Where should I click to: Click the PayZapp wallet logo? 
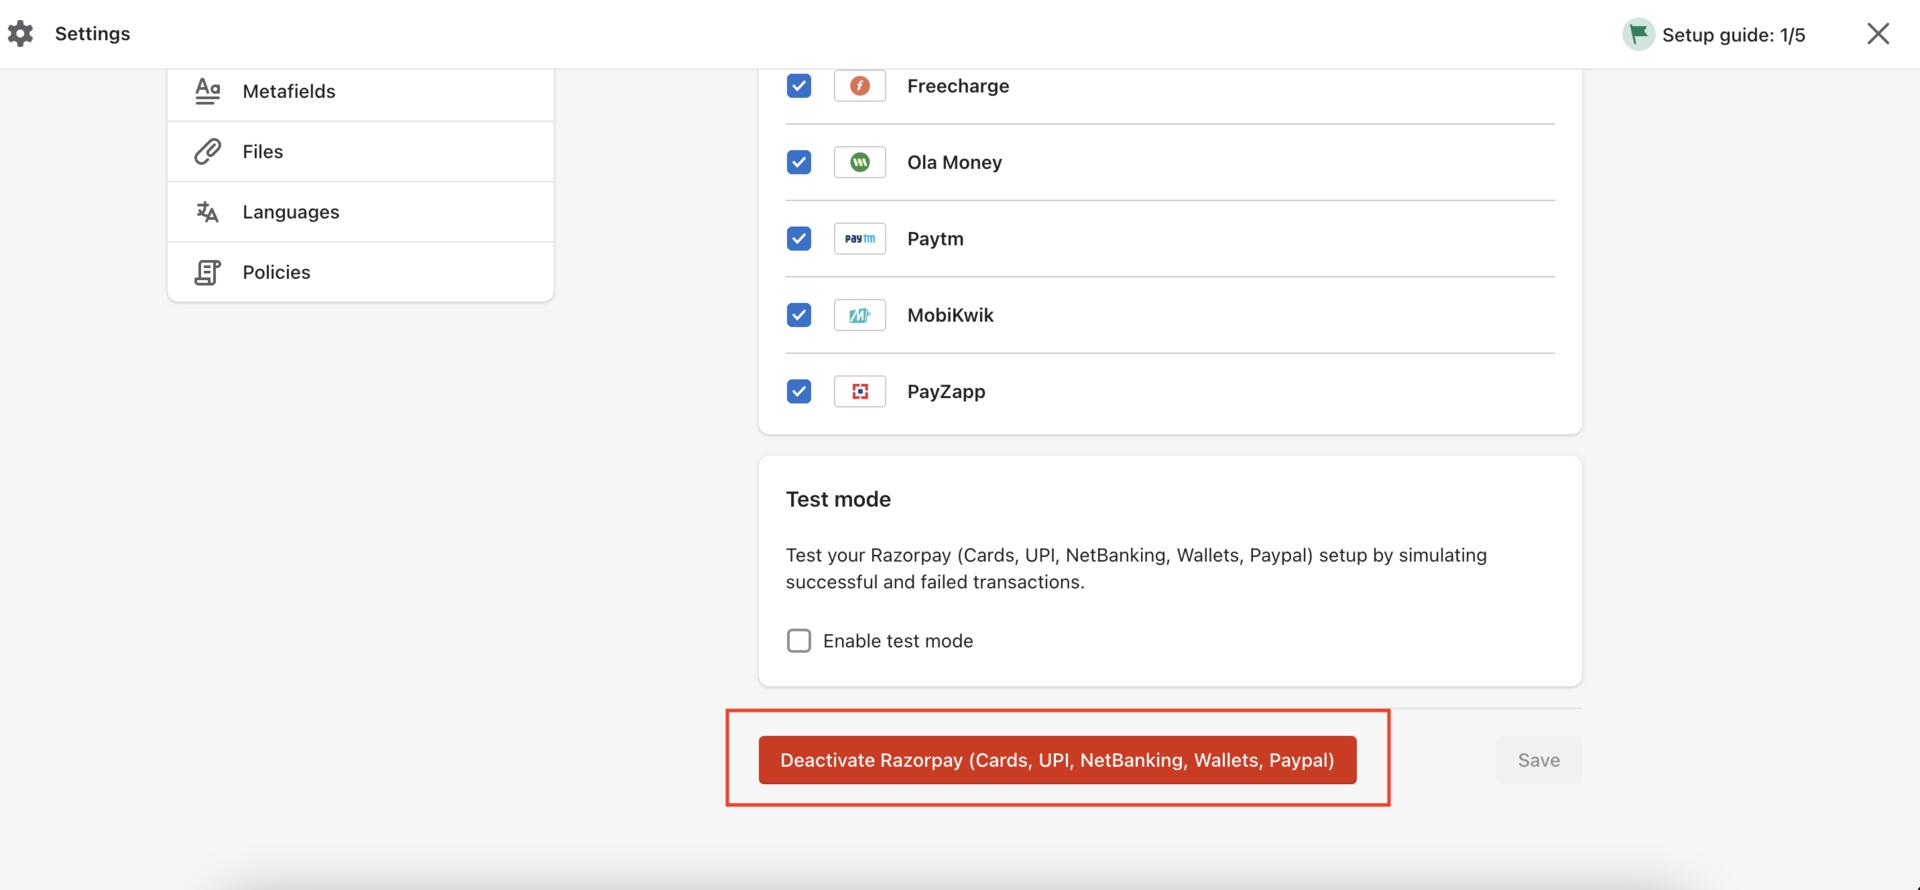pos(860,391)
